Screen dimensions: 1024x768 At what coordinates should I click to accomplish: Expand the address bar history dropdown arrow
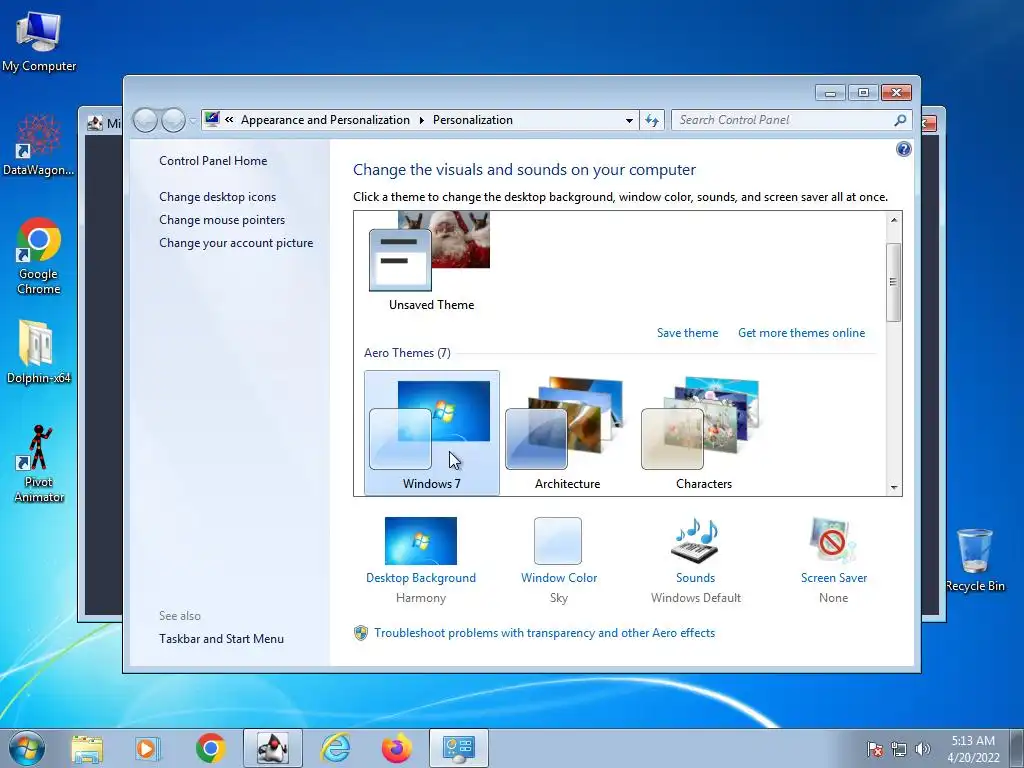pos(629,120)
